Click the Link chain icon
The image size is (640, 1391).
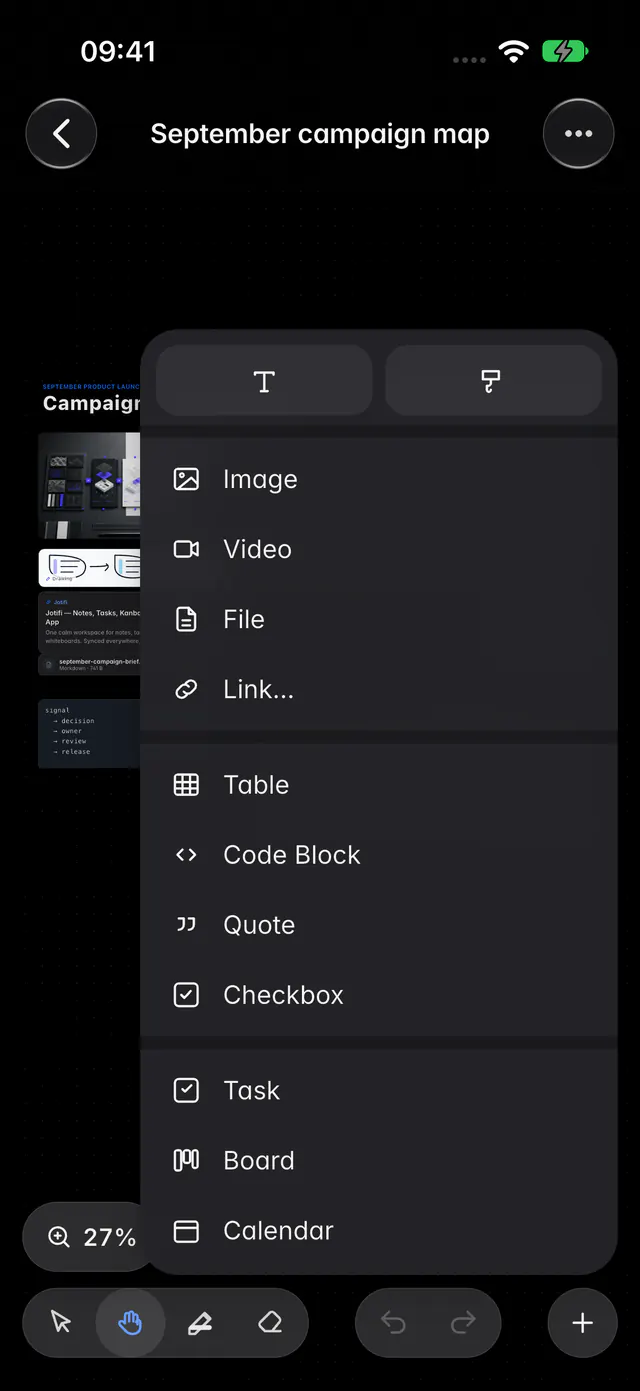point(186,689)
